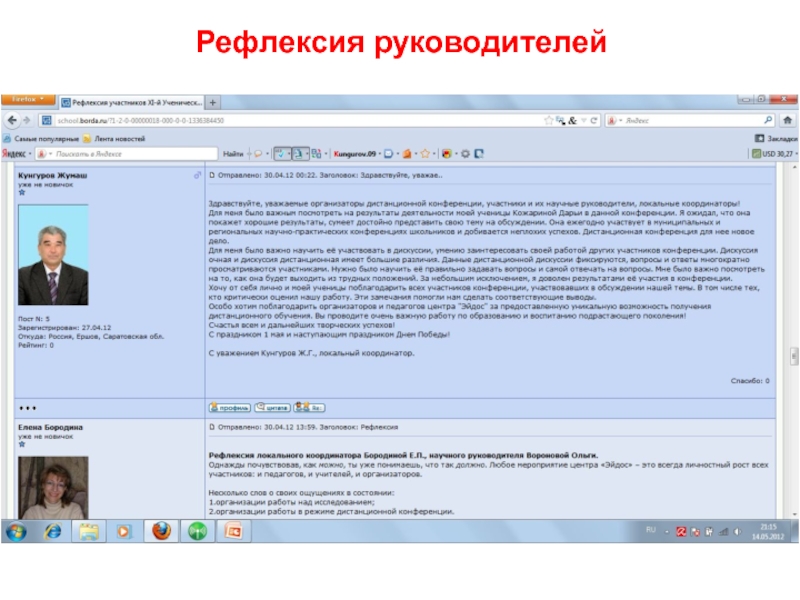The height and width of the screenshot is (600, 800).
Task: Open the Firefox application menu
Action: click(x=28, y=99)
